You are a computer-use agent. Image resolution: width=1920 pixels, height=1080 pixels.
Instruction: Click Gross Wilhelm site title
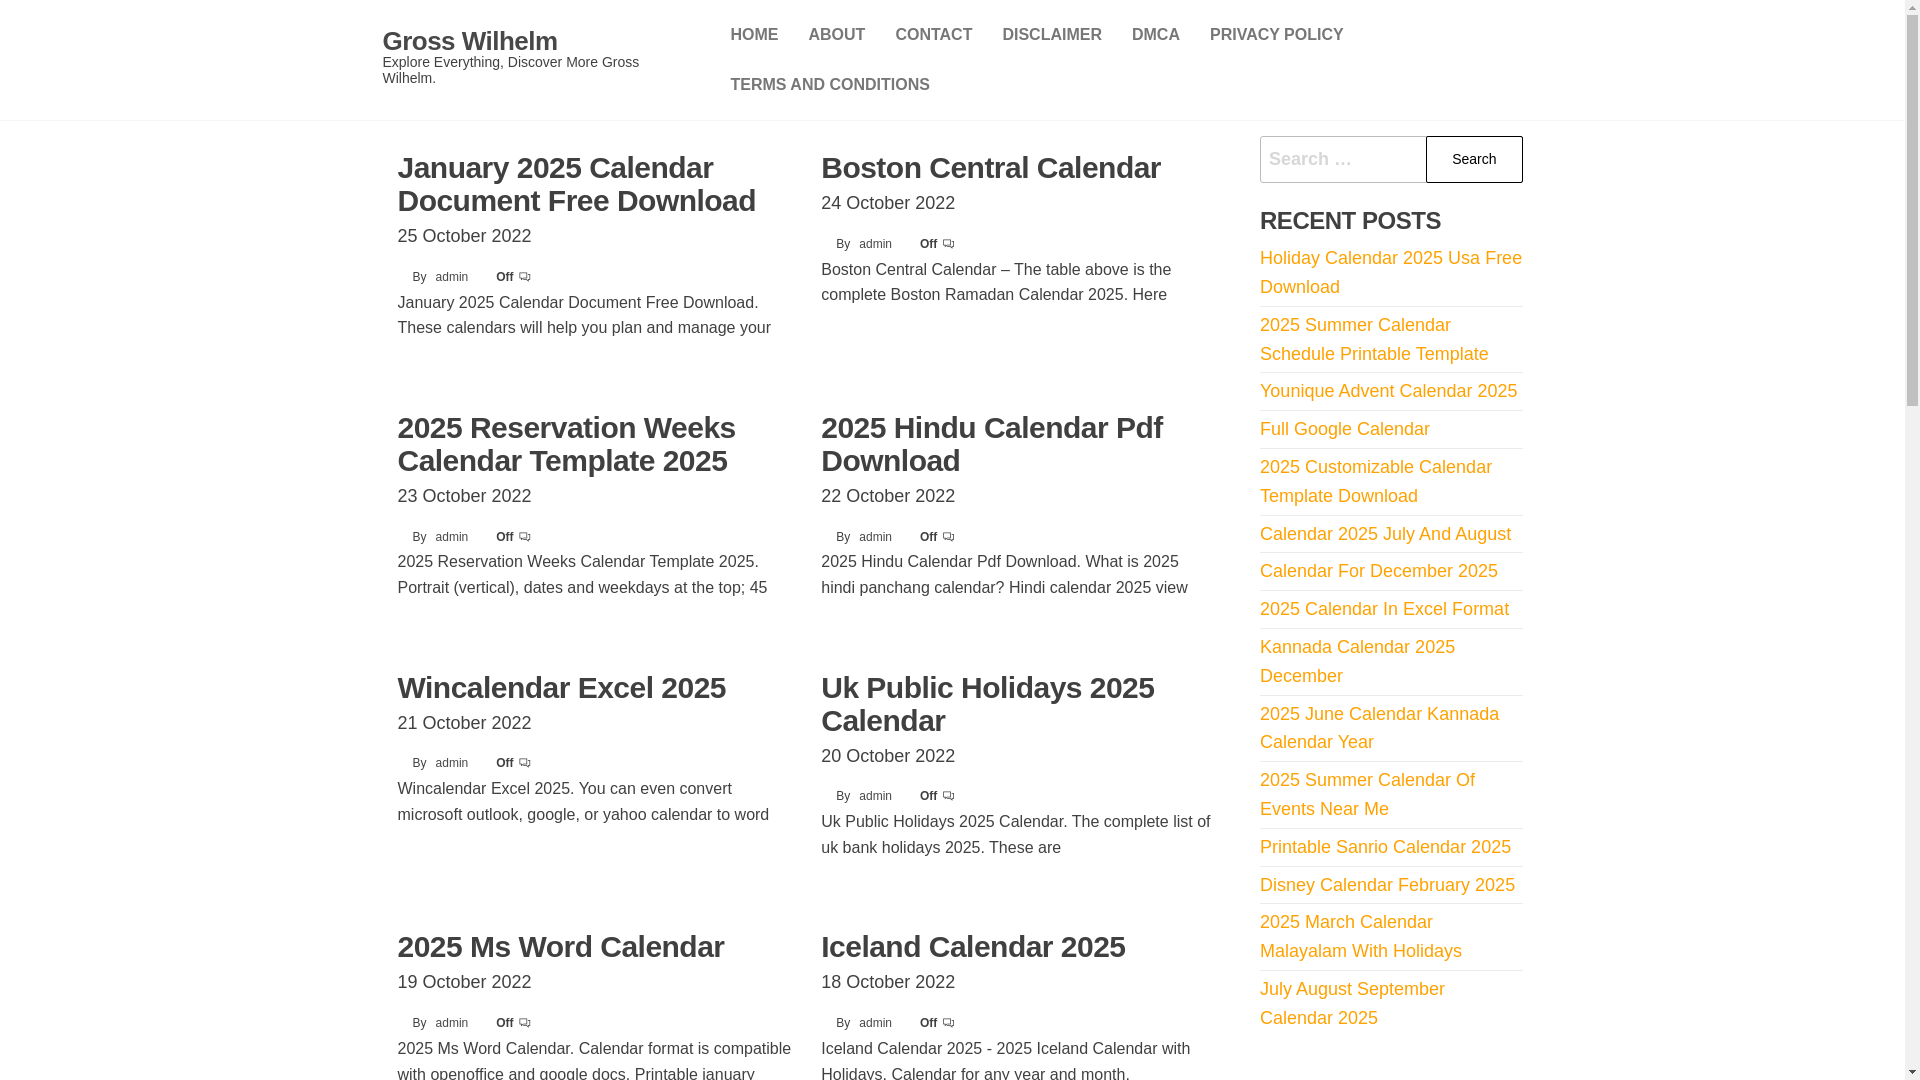pos(469,41)
